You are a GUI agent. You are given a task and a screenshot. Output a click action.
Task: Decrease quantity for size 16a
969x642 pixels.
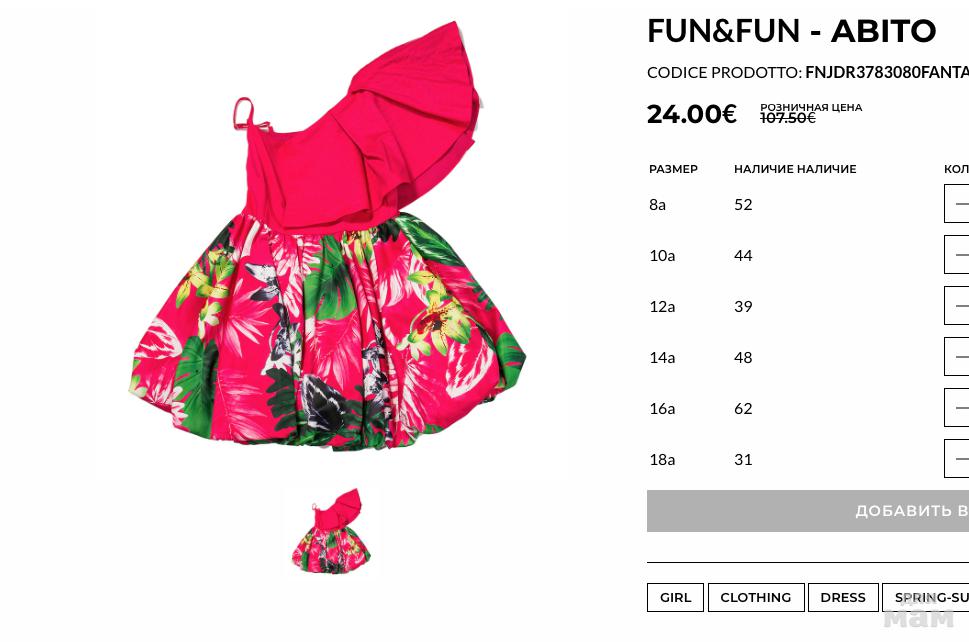tap(961, 408)
